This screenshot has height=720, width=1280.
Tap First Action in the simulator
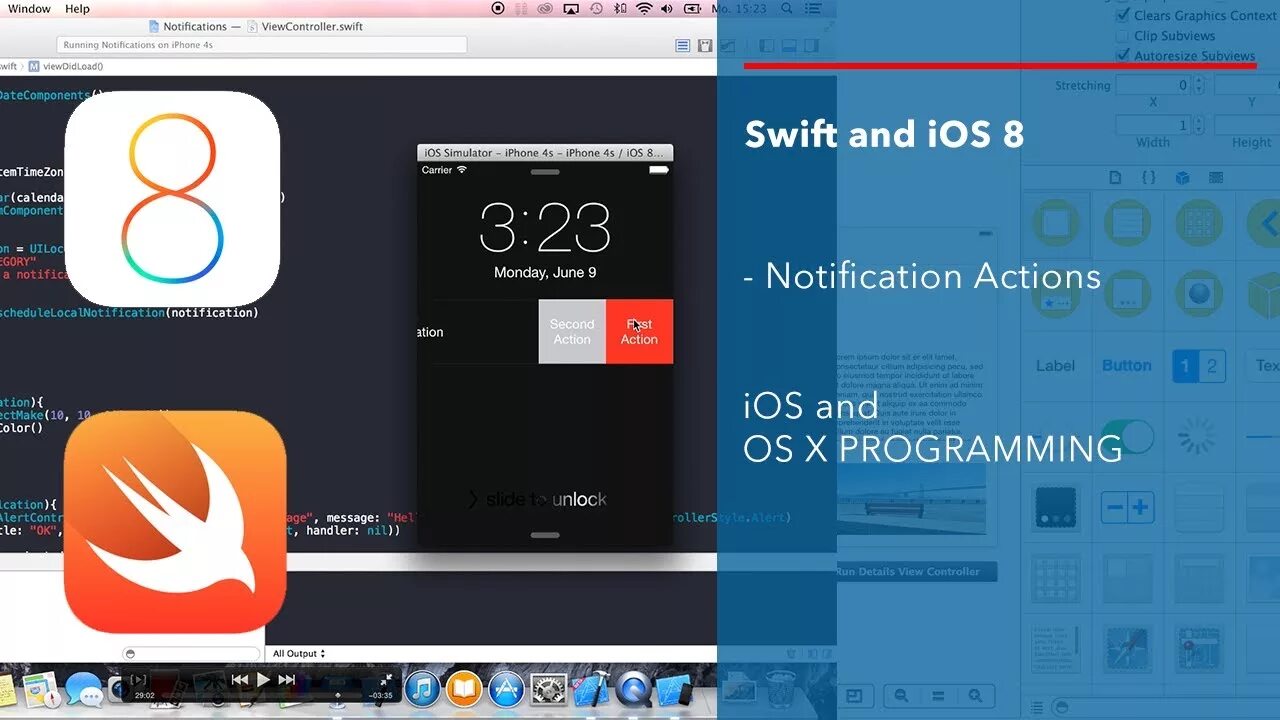(x=639, y=331)
